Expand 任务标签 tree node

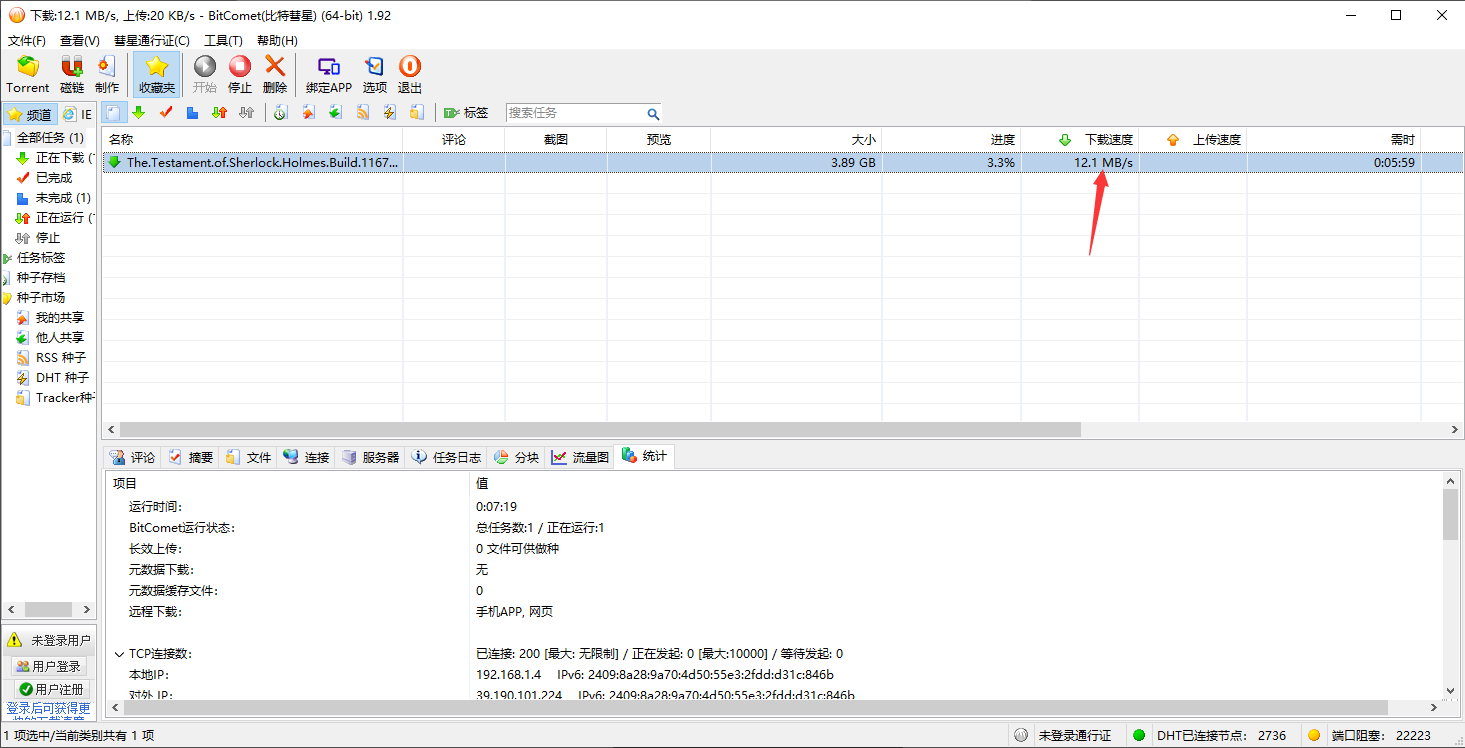click(8, 258)
